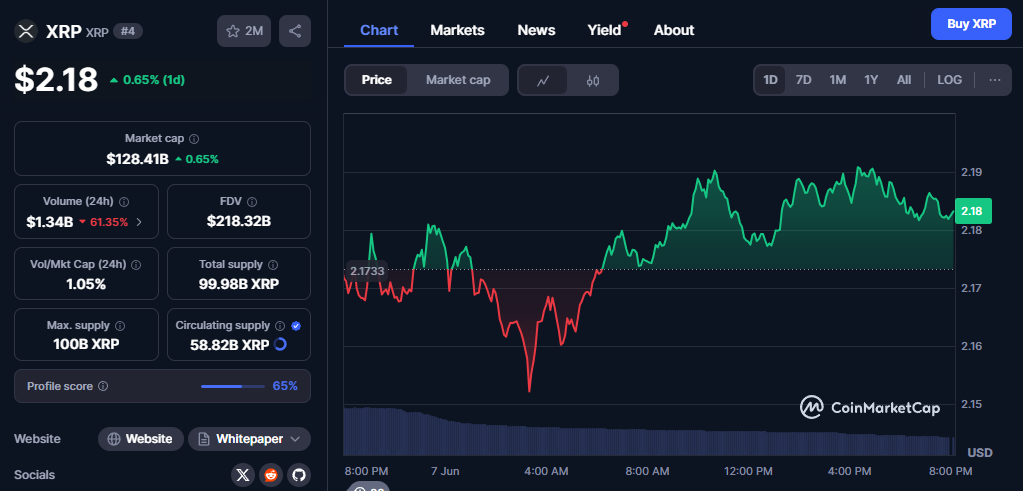The height and width of the screenshot is (491, 1023).
Task: Open the Reddit social icon
Action: point(271,475)
